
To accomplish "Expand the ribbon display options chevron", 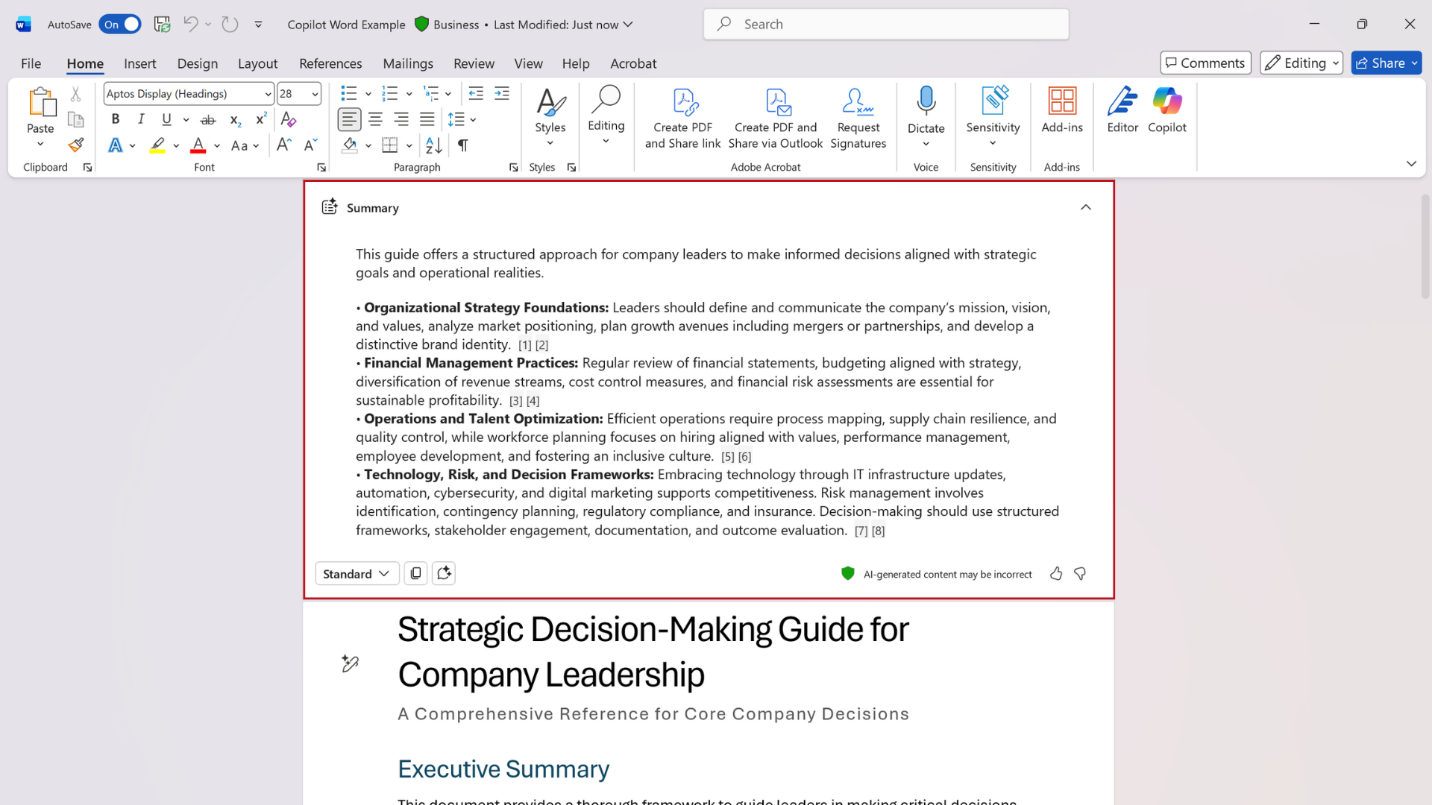I will pyautogui.click(x=1411, y=163).
